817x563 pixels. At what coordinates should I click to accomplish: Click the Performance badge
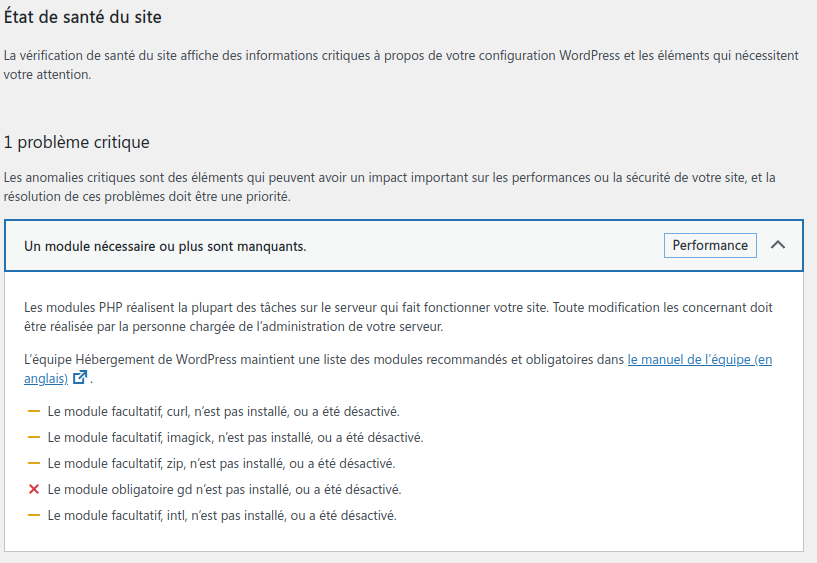click(710, 245)
